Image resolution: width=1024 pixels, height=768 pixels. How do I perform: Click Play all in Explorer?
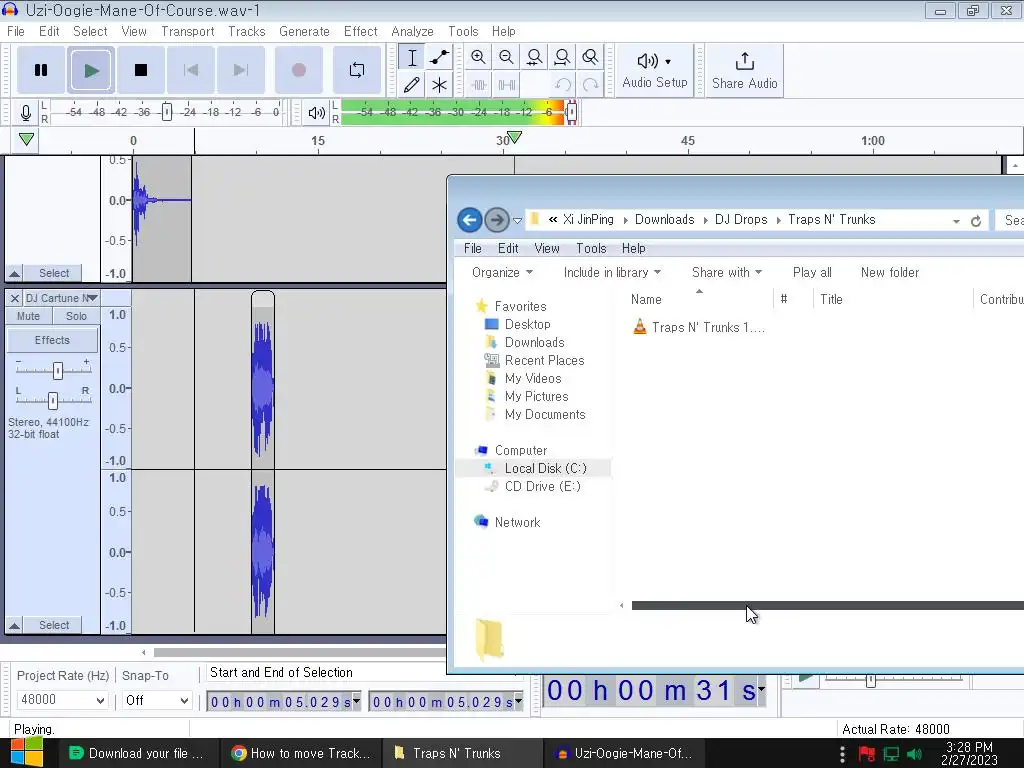tap(812, 272)
